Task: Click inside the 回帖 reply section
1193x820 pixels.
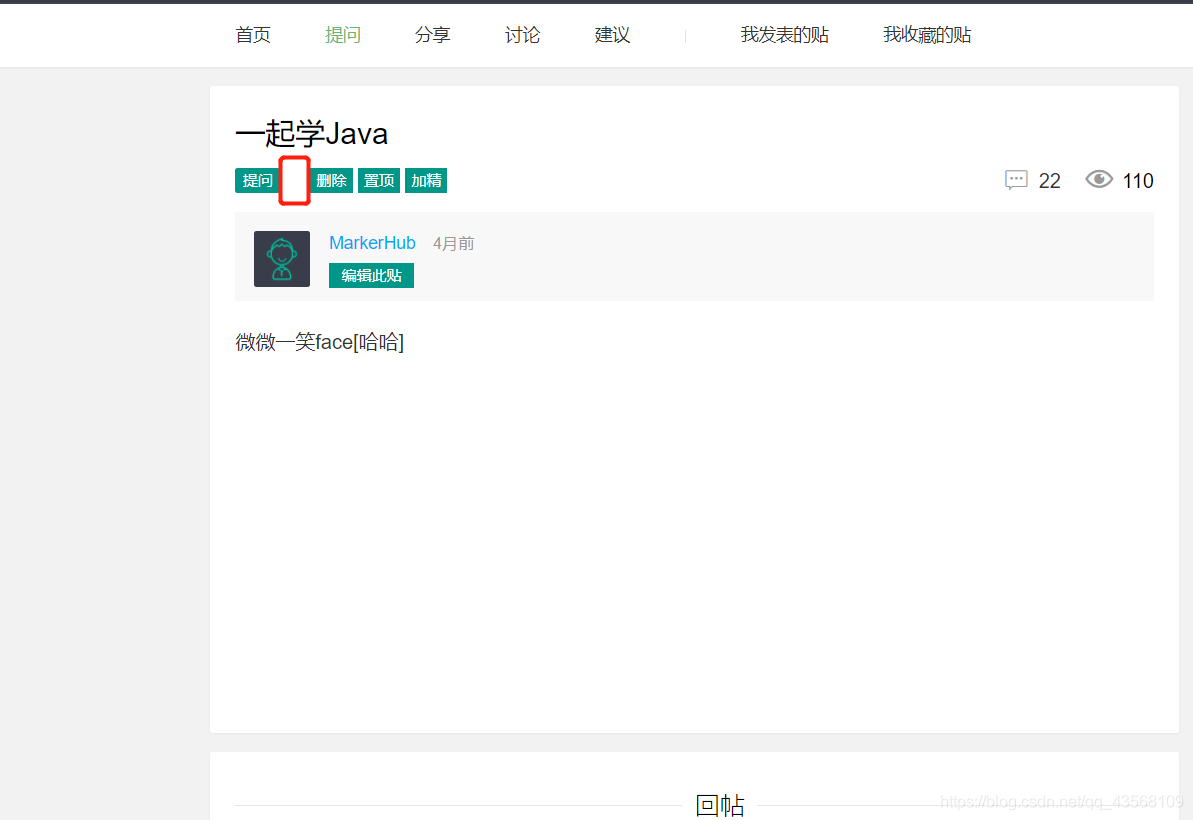Action: (x=721, y=805)
